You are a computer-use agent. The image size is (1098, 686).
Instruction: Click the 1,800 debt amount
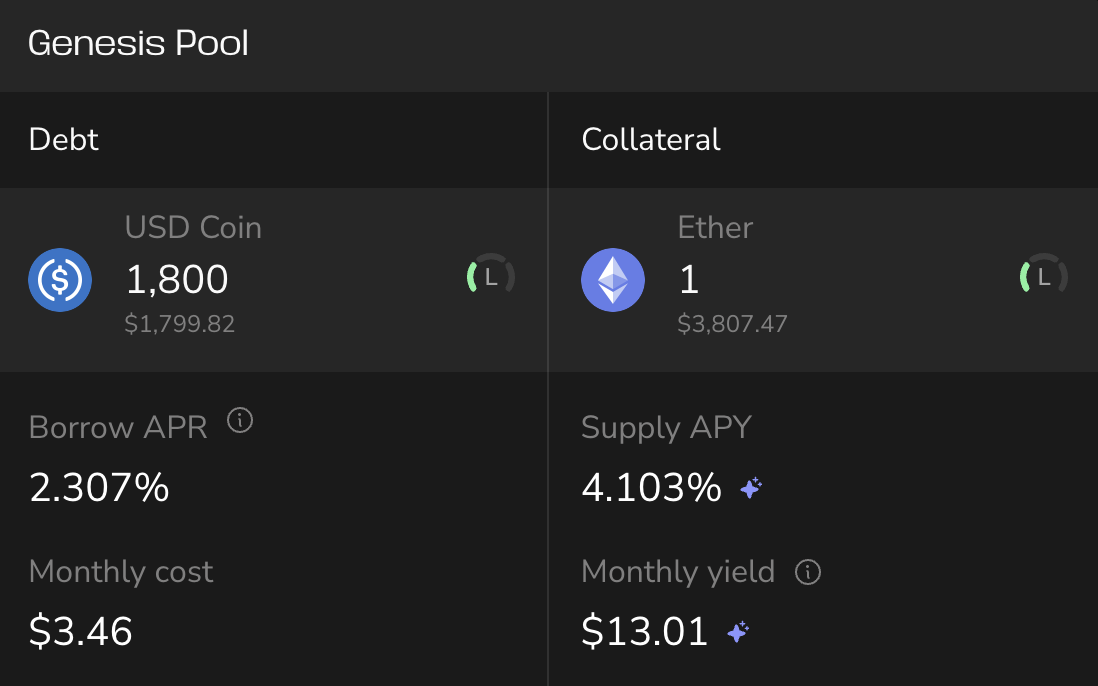(x=177, y=280)
